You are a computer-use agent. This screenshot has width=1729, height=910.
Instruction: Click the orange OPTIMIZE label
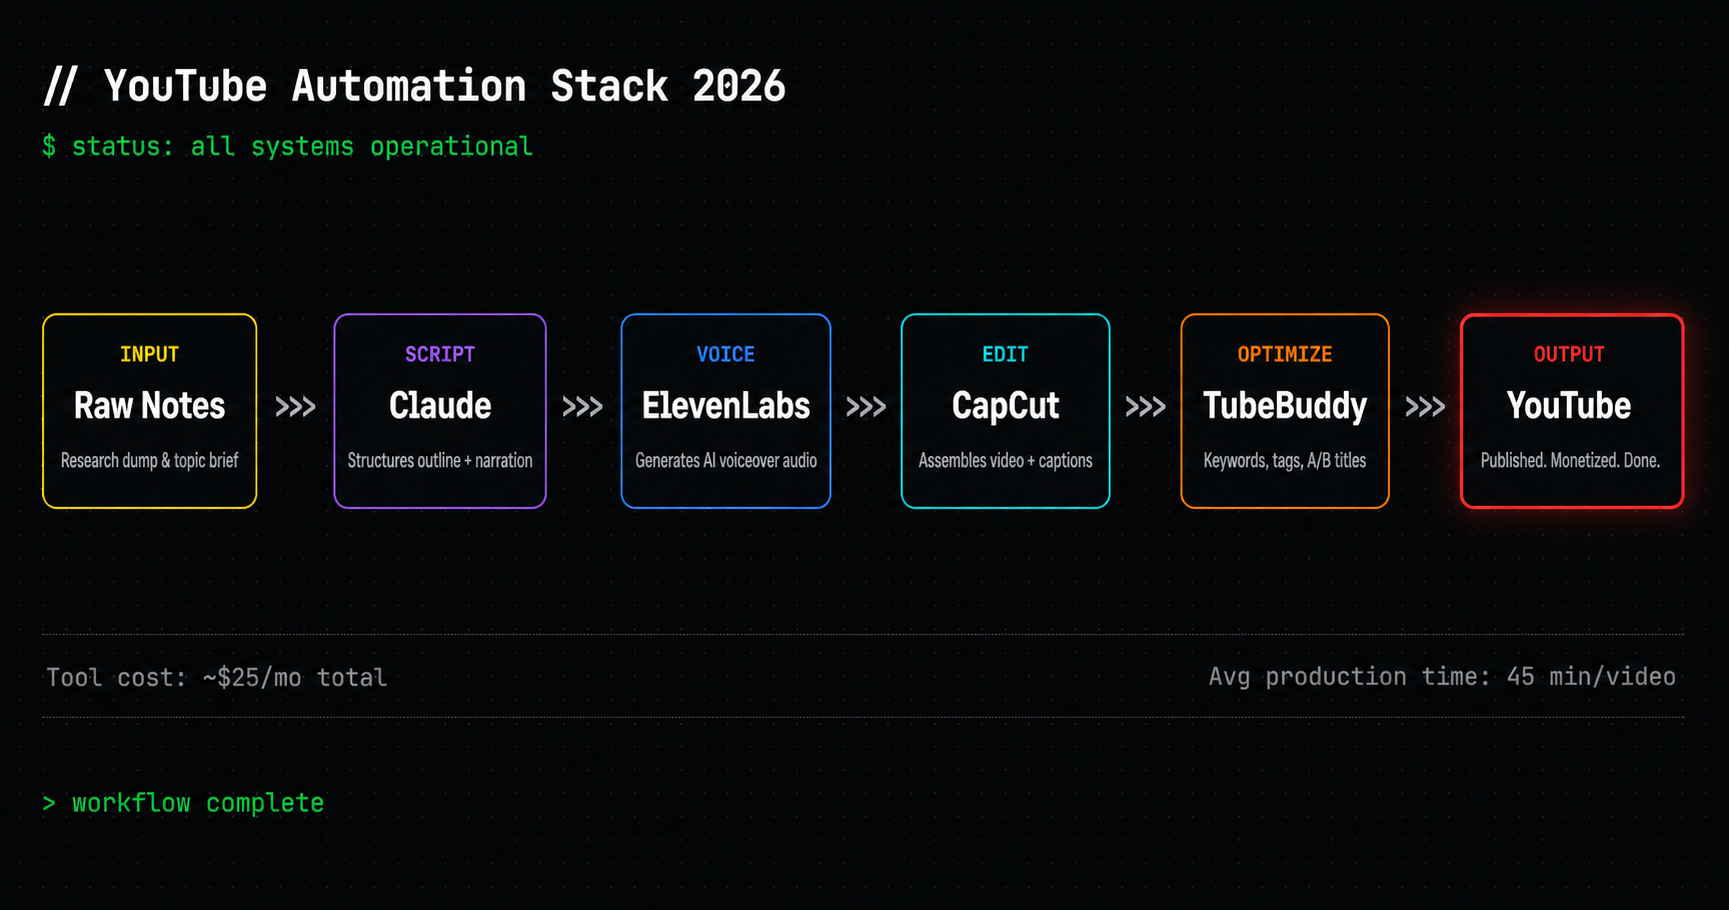coord(1285,354)
